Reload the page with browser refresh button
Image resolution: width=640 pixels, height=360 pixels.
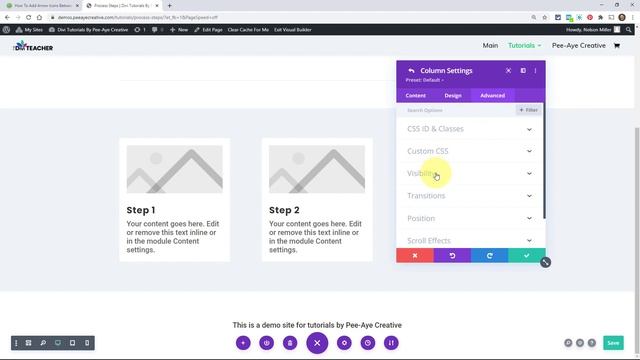(29, 18)
